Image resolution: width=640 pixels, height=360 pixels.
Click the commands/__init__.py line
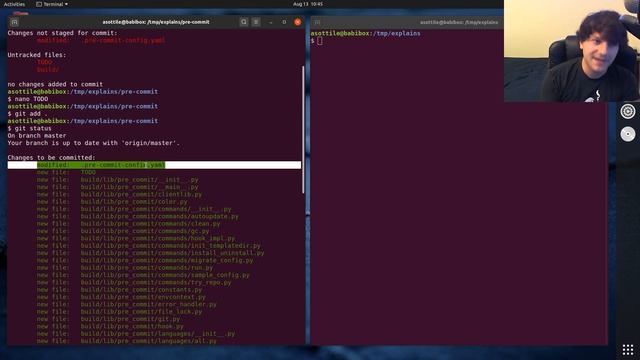click(x=134, y=209)
